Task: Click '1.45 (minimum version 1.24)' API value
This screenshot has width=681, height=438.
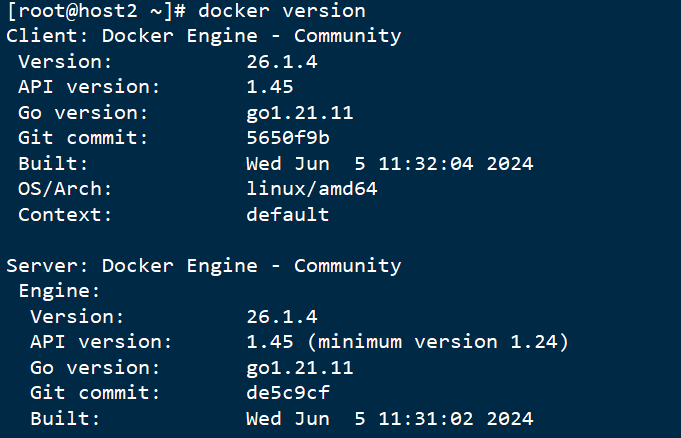Action: 407,342
